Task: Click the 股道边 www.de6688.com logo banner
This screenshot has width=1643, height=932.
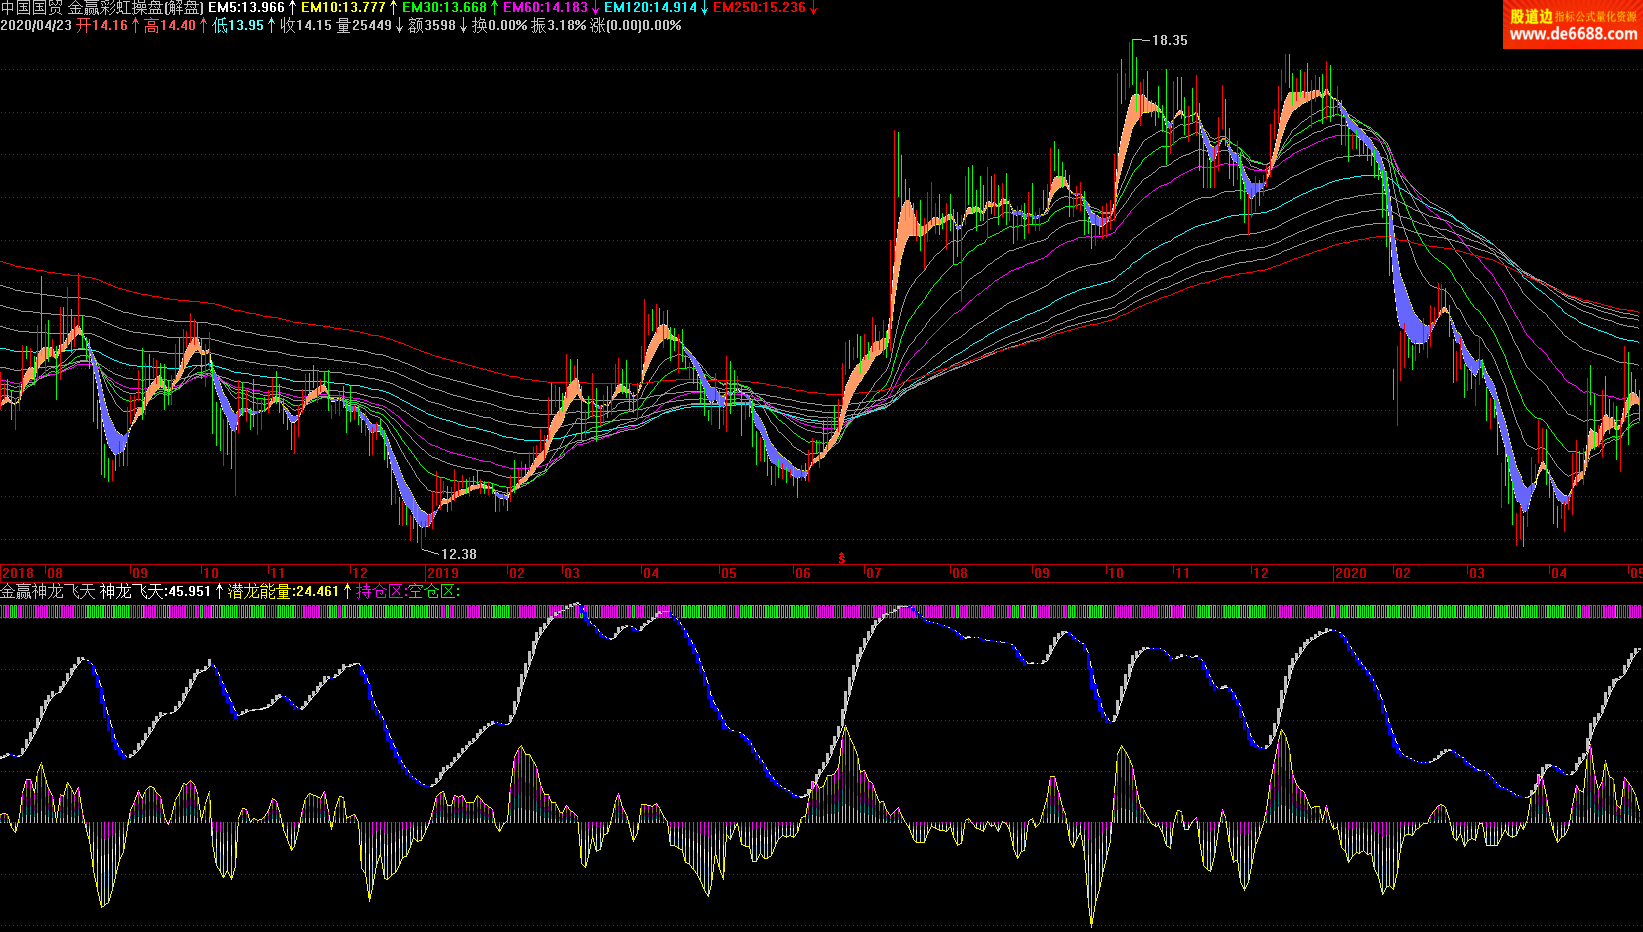Action: click(1572, 25)
